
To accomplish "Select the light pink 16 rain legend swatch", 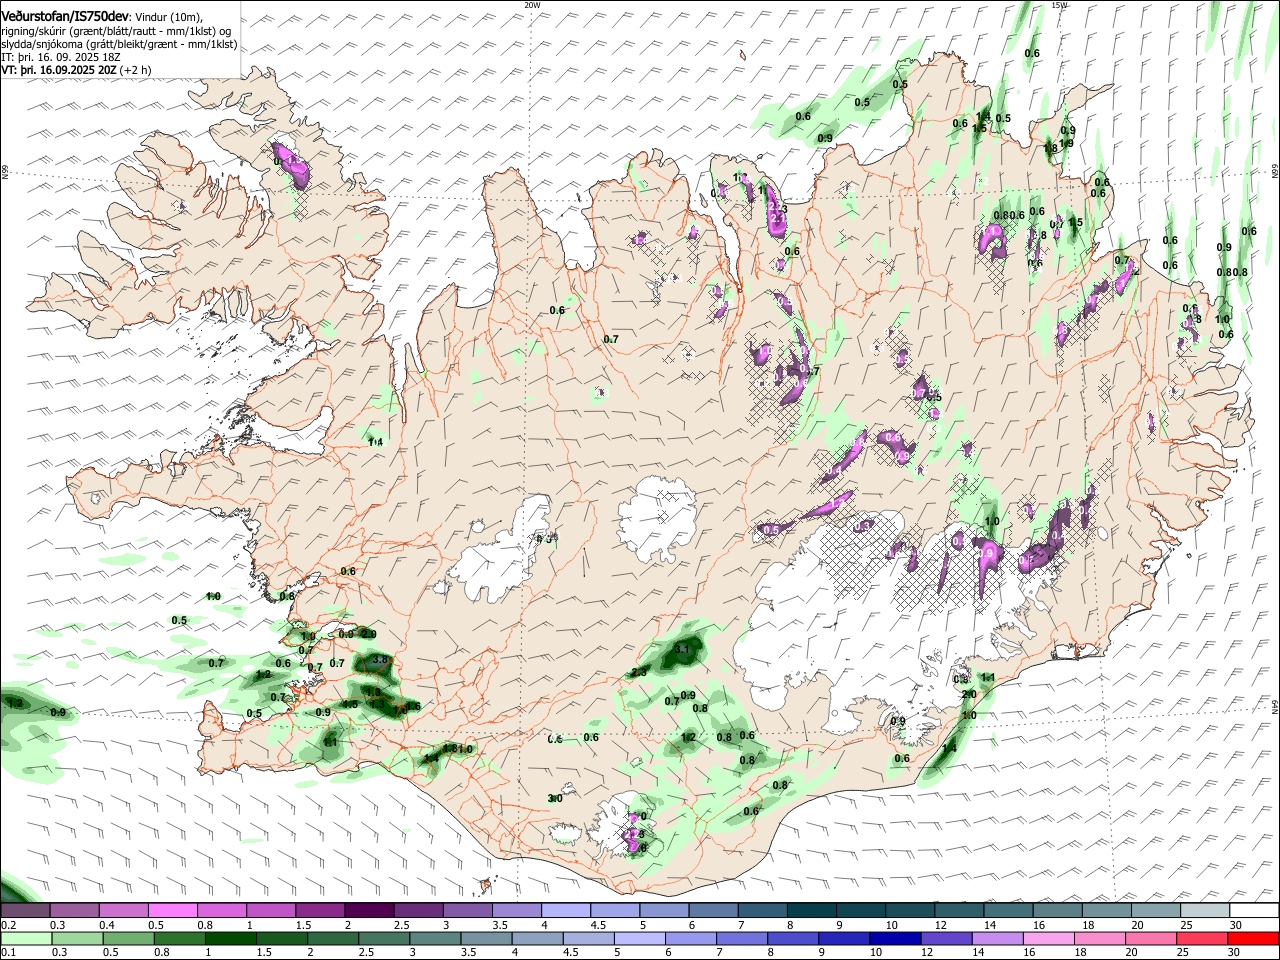I will [x=1049, y=938].
